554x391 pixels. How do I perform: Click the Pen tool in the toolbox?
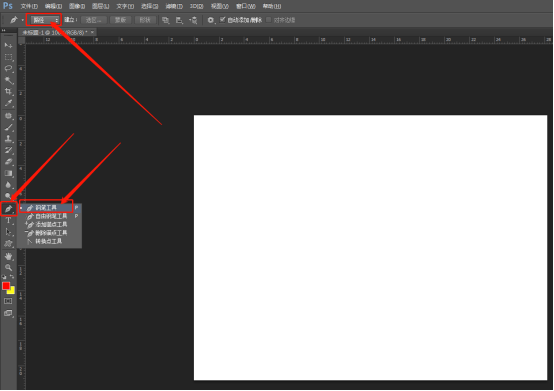click(8, 209)
